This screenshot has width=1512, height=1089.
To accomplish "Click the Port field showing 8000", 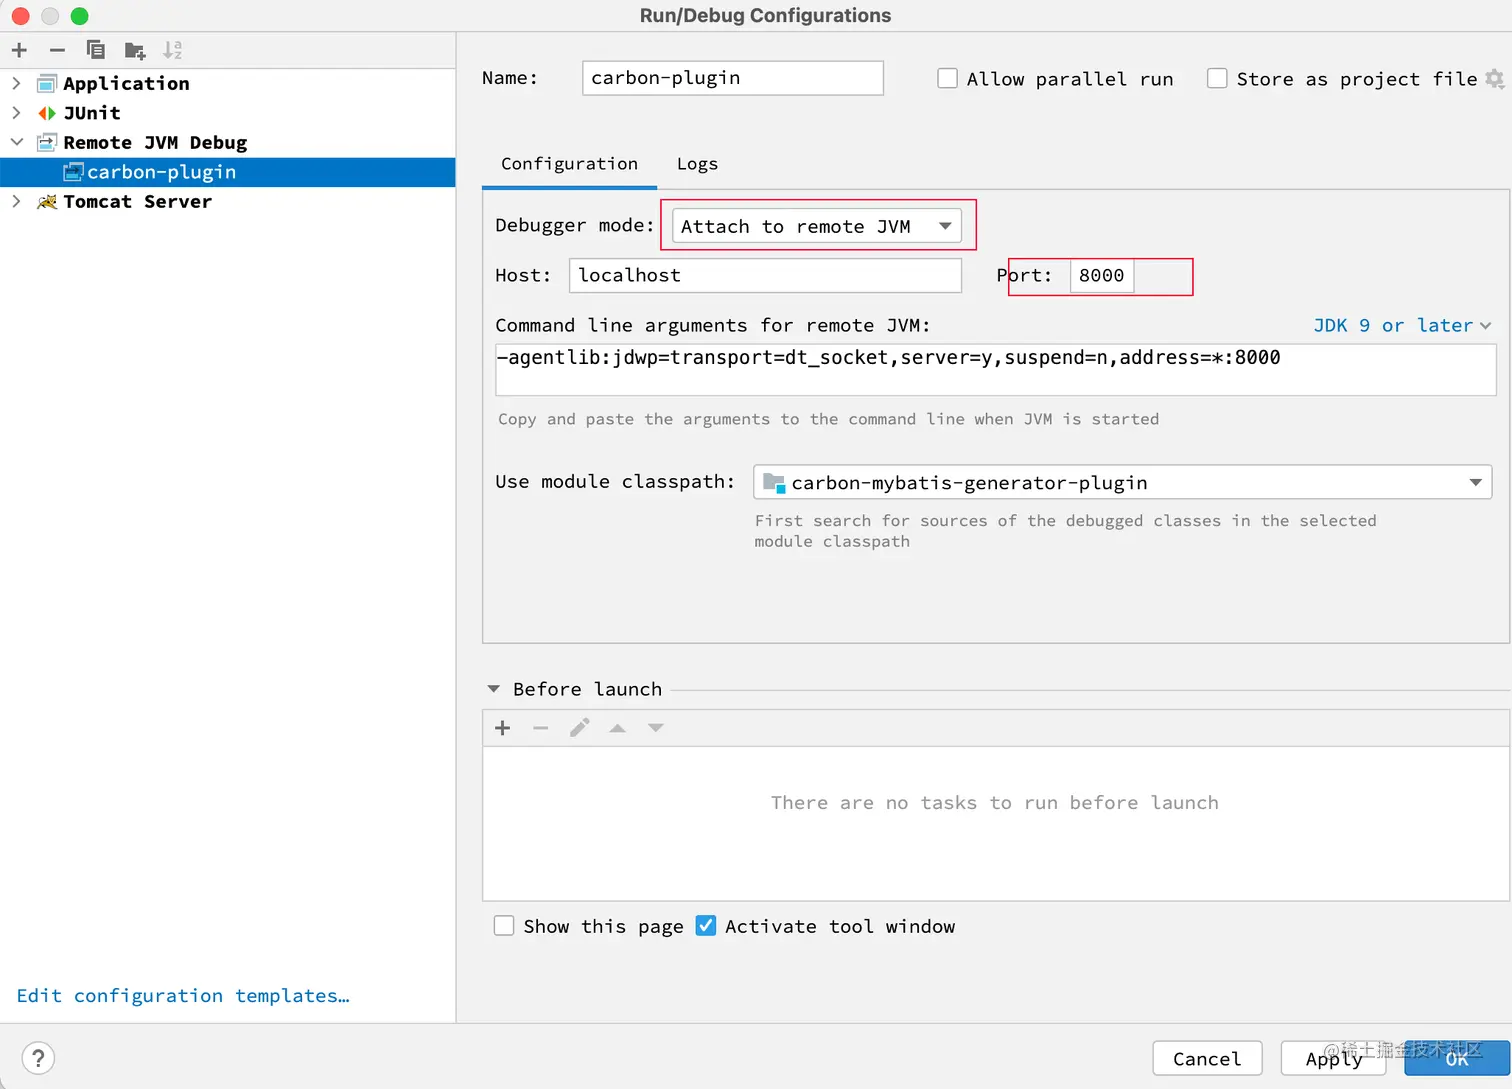I will click(x=1102, y=275).
